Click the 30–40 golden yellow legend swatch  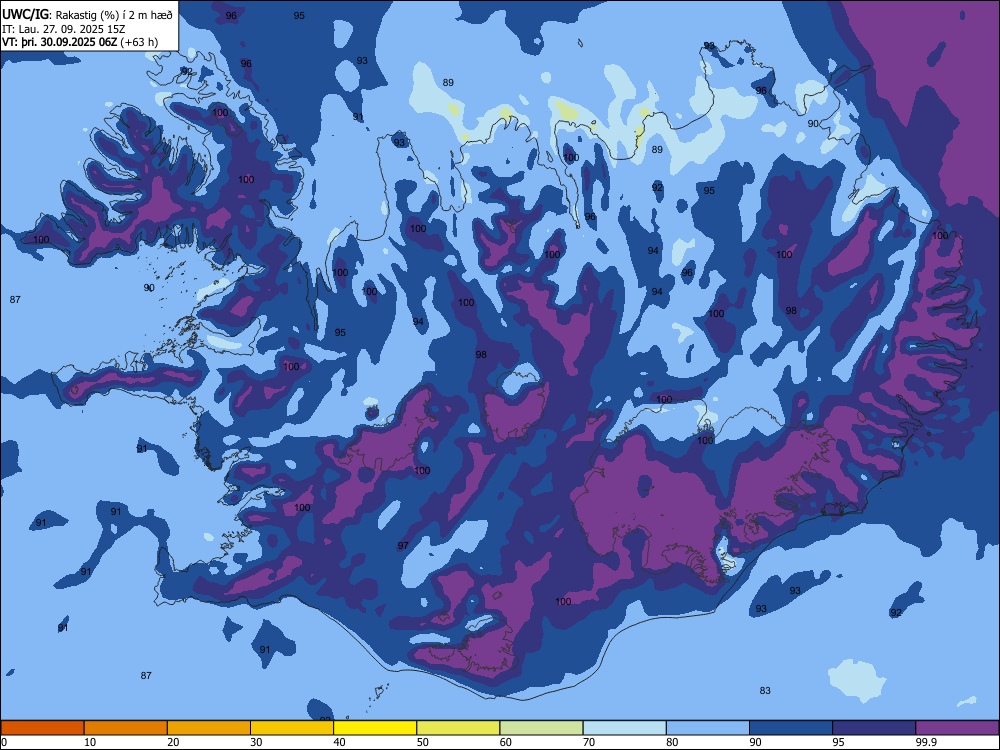coord(292,728)
